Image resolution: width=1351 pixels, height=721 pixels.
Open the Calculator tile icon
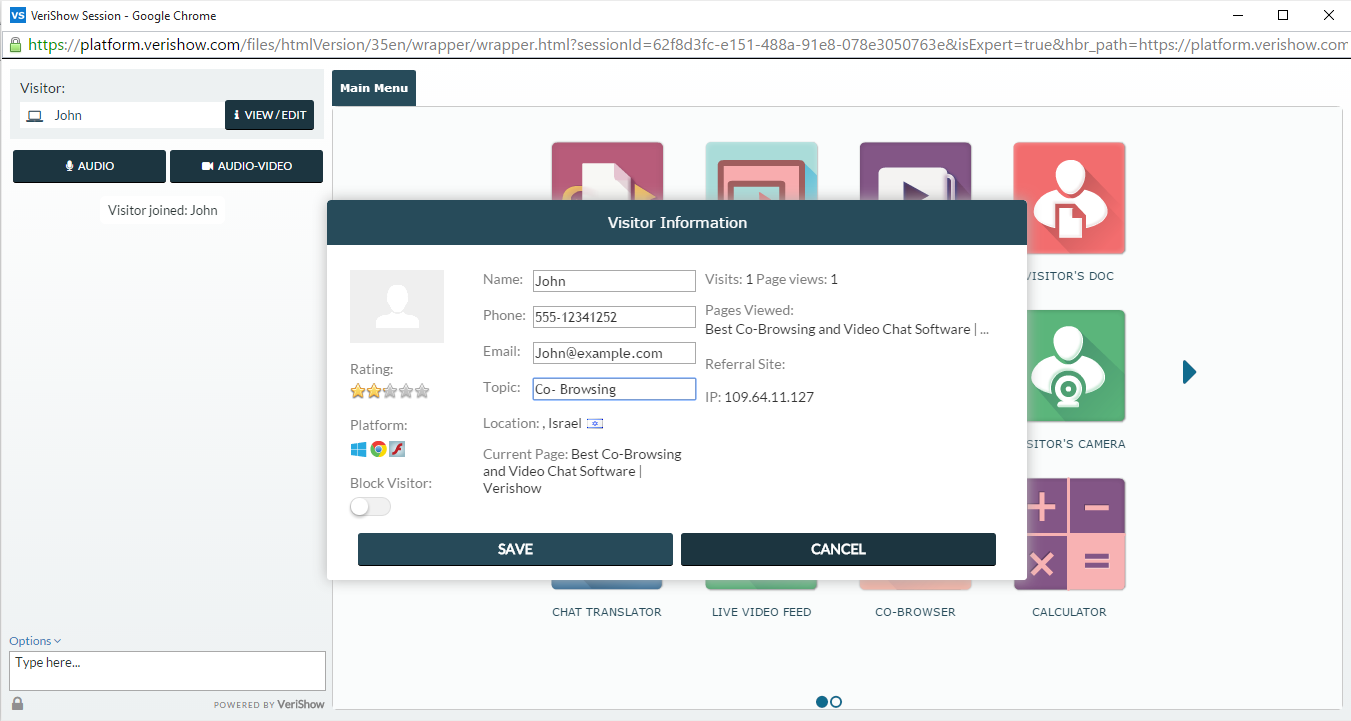click(x=1069, y=534)
